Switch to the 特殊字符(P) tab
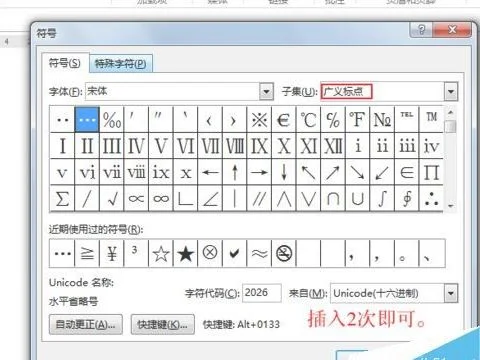480x360 pixels. tap(121, 63)
